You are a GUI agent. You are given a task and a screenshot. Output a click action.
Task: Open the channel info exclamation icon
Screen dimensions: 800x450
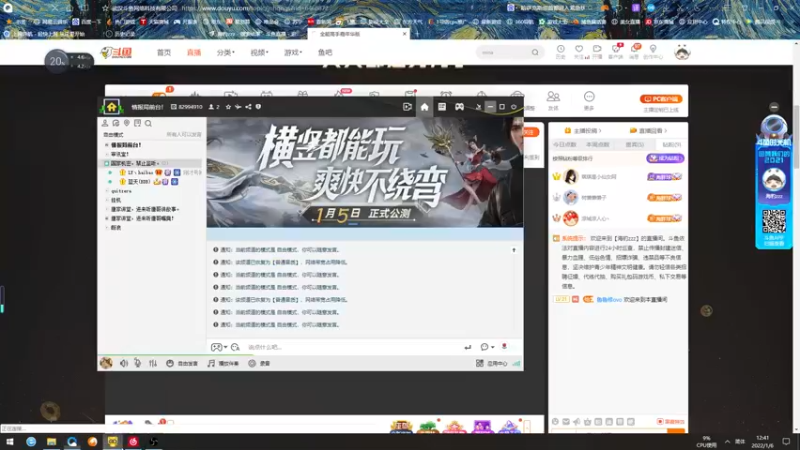(258, 107)
